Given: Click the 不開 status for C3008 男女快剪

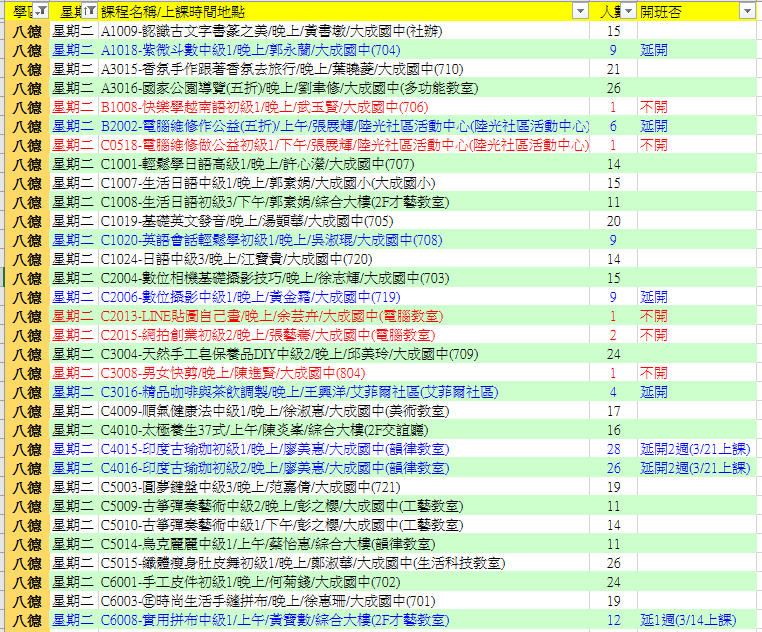Looking at the screenshot, I should [x=654, y=373].
